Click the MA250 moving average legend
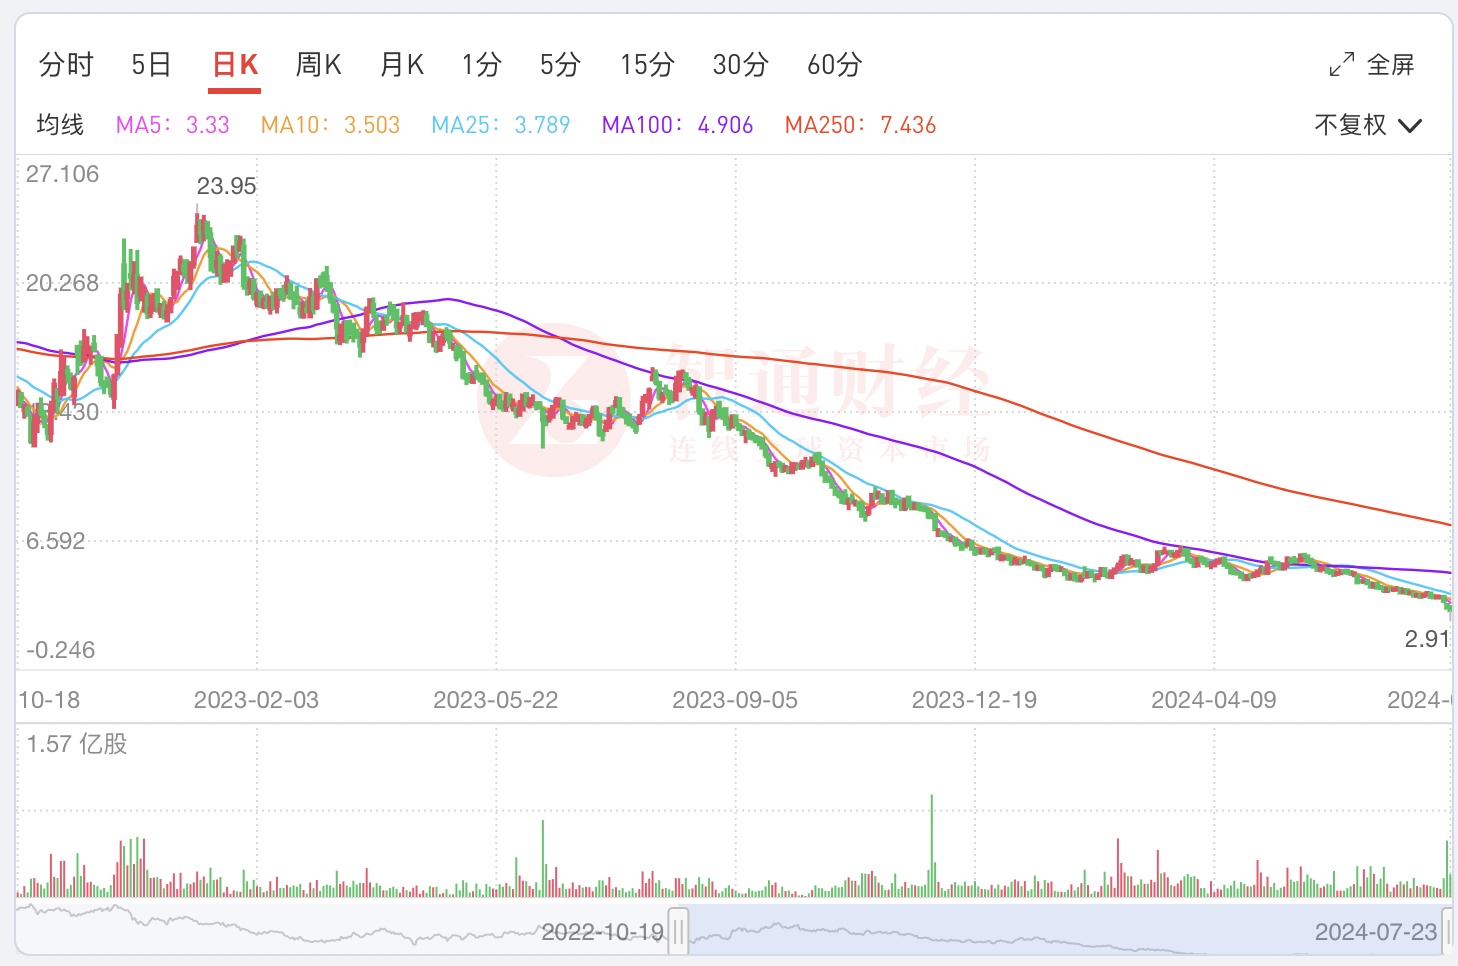The image size is (1458, 966). [860, 125]
